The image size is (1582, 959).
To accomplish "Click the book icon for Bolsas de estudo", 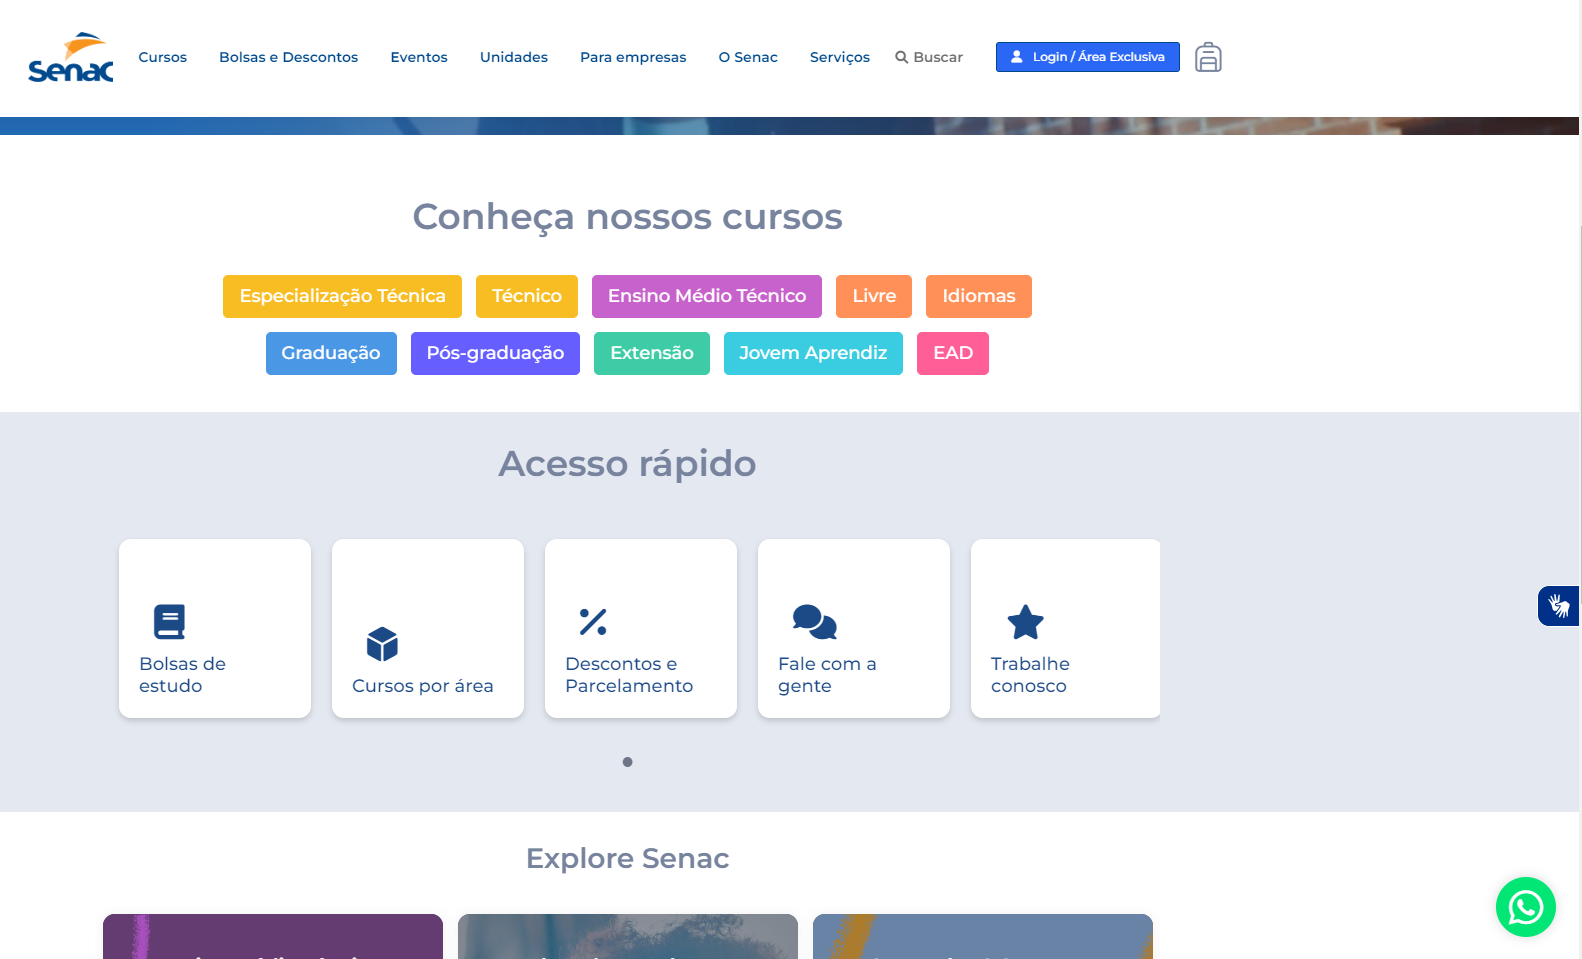I will click(169, 621).
